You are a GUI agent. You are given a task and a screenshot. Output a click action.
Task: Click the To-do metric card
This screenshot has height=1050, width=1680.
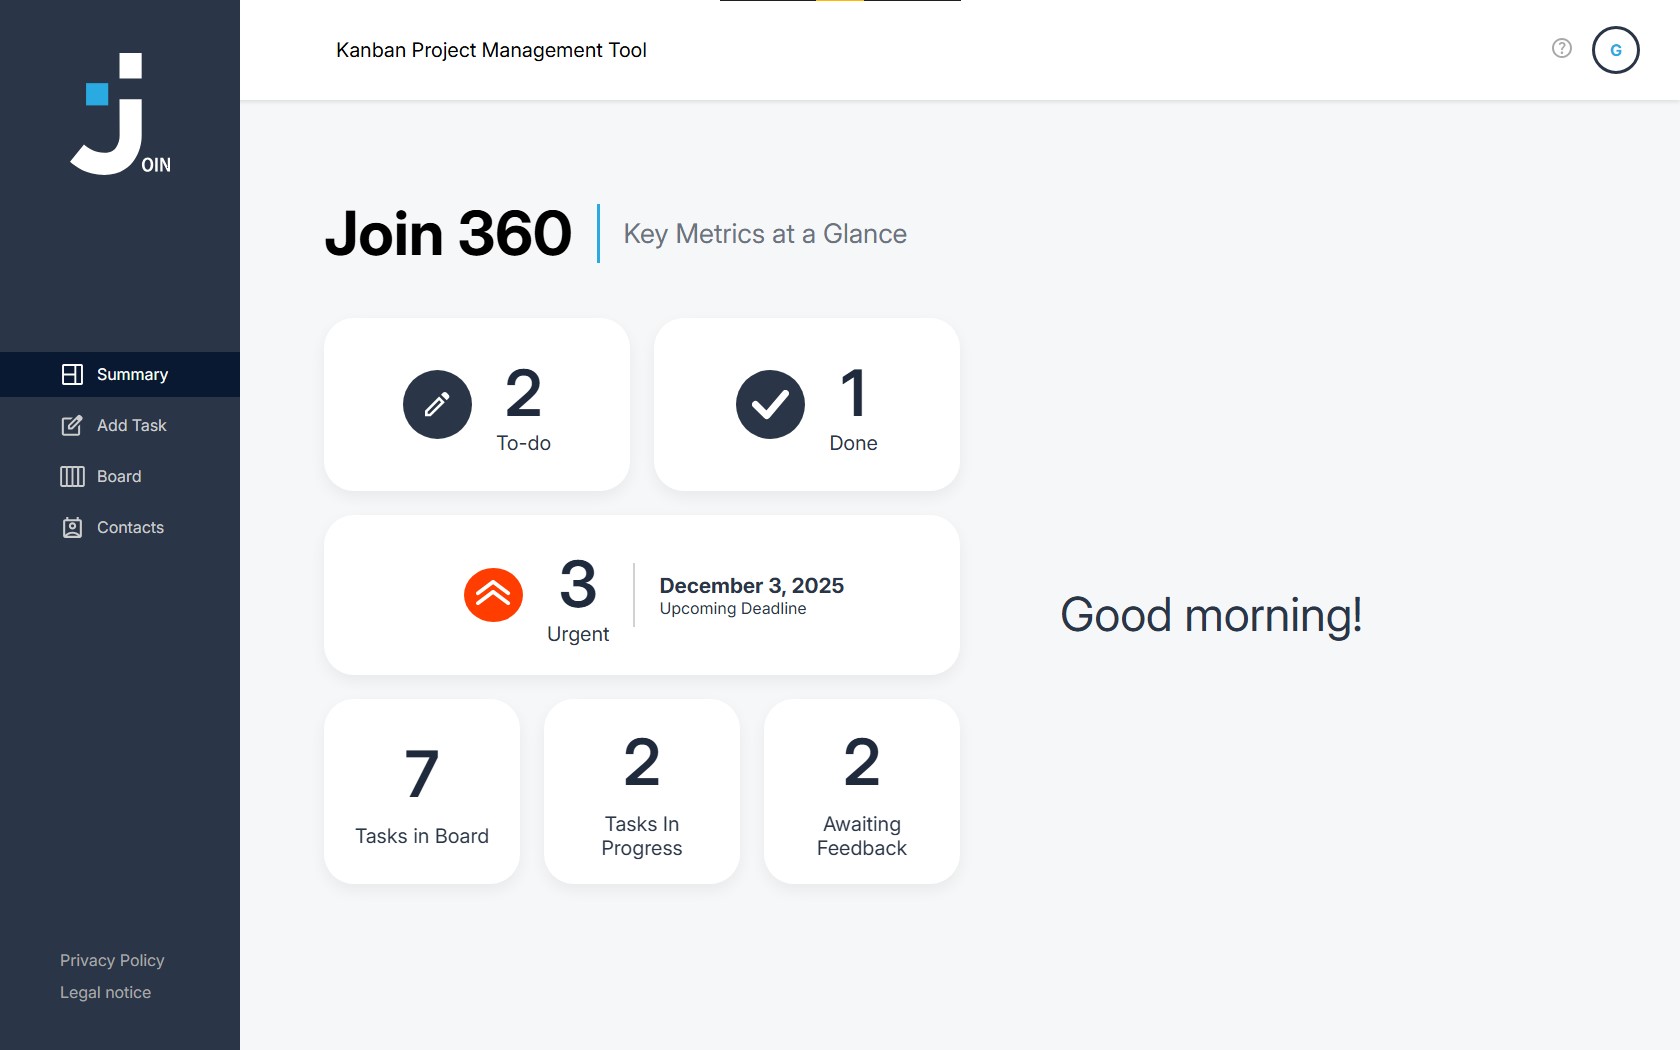[477, 404]
